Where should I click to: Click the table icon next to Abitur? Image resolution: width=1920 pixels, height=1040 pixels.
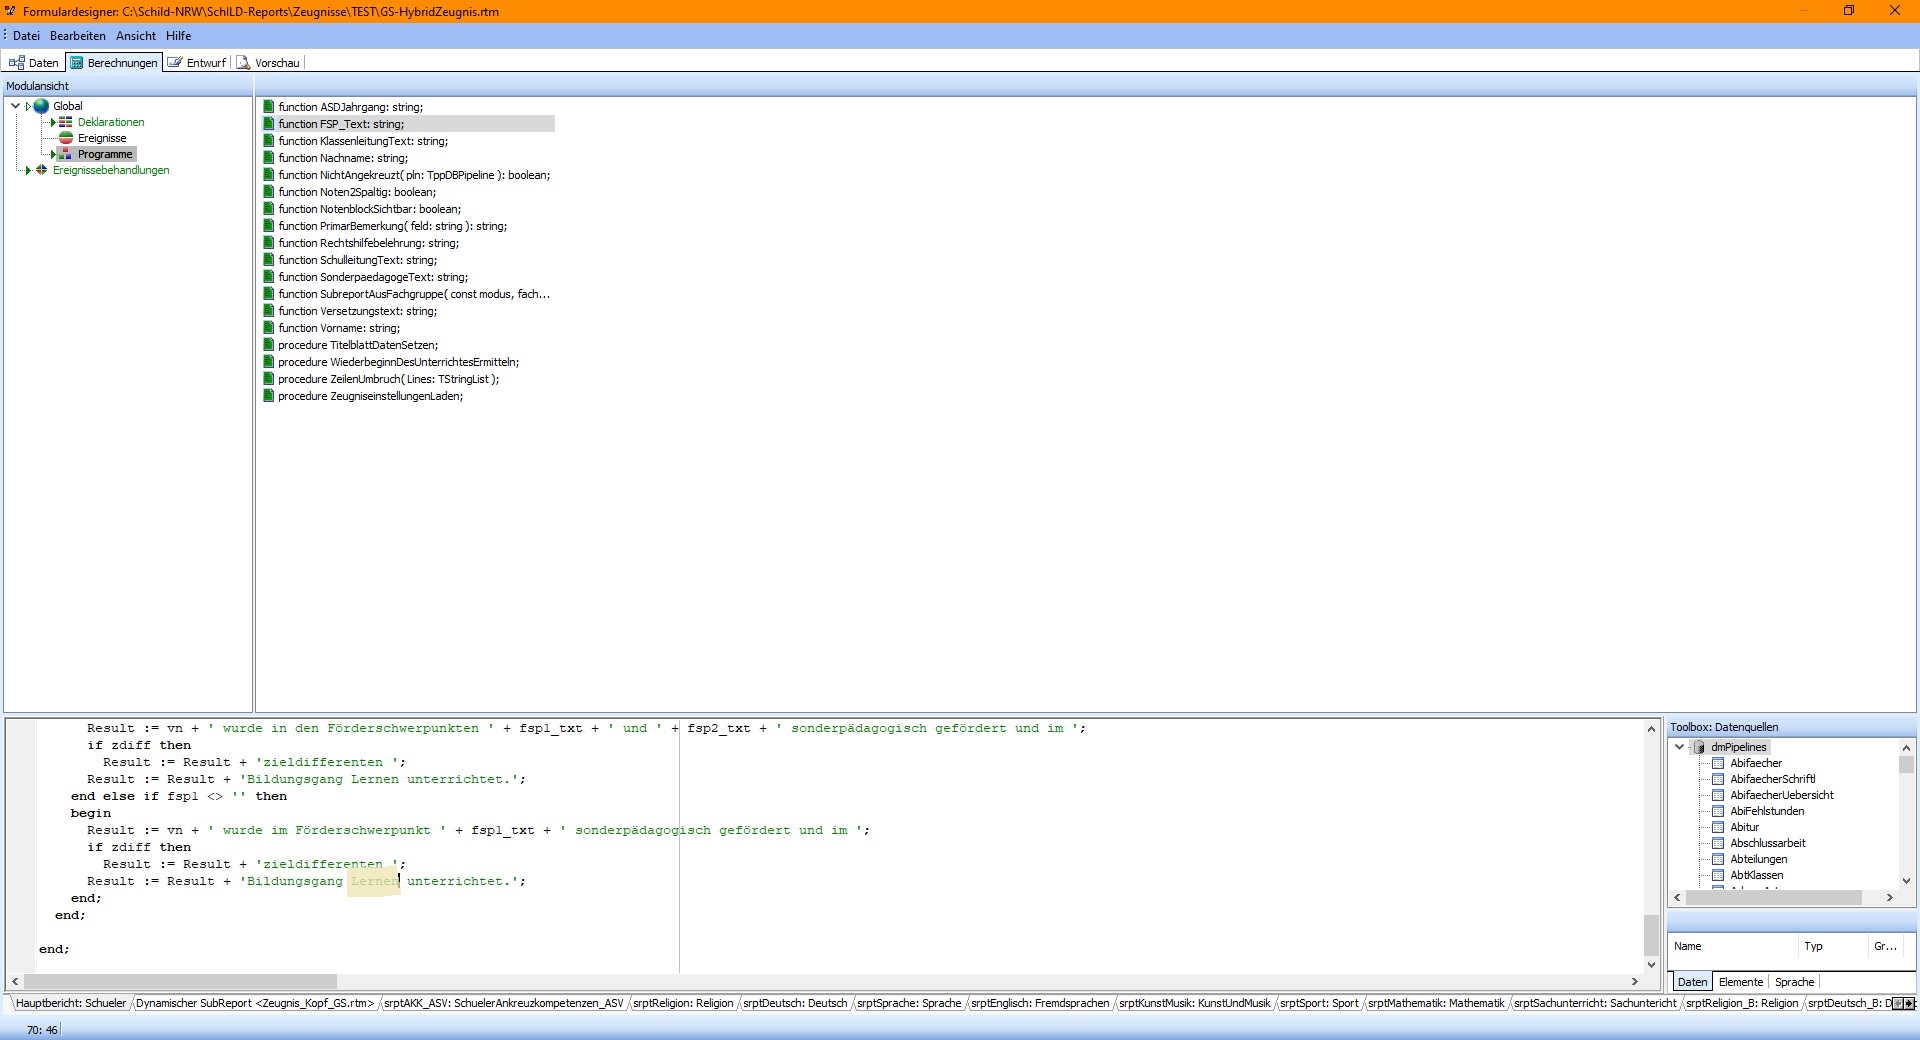(x=1718, y=827)
